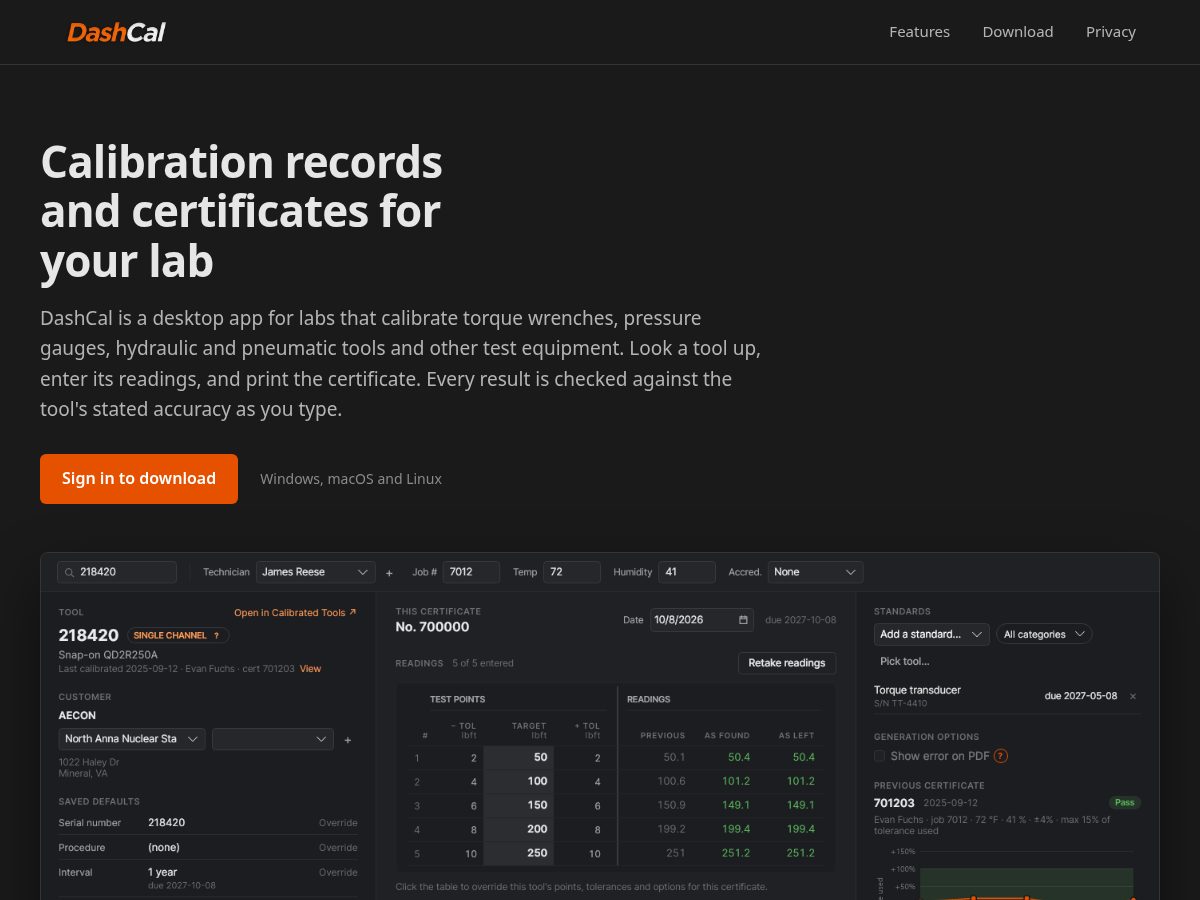Image resolution: width=1200 pixels, height=900 pixels.
Task: Click the Job # field showing 7012
Action: [x=471, y=572]
